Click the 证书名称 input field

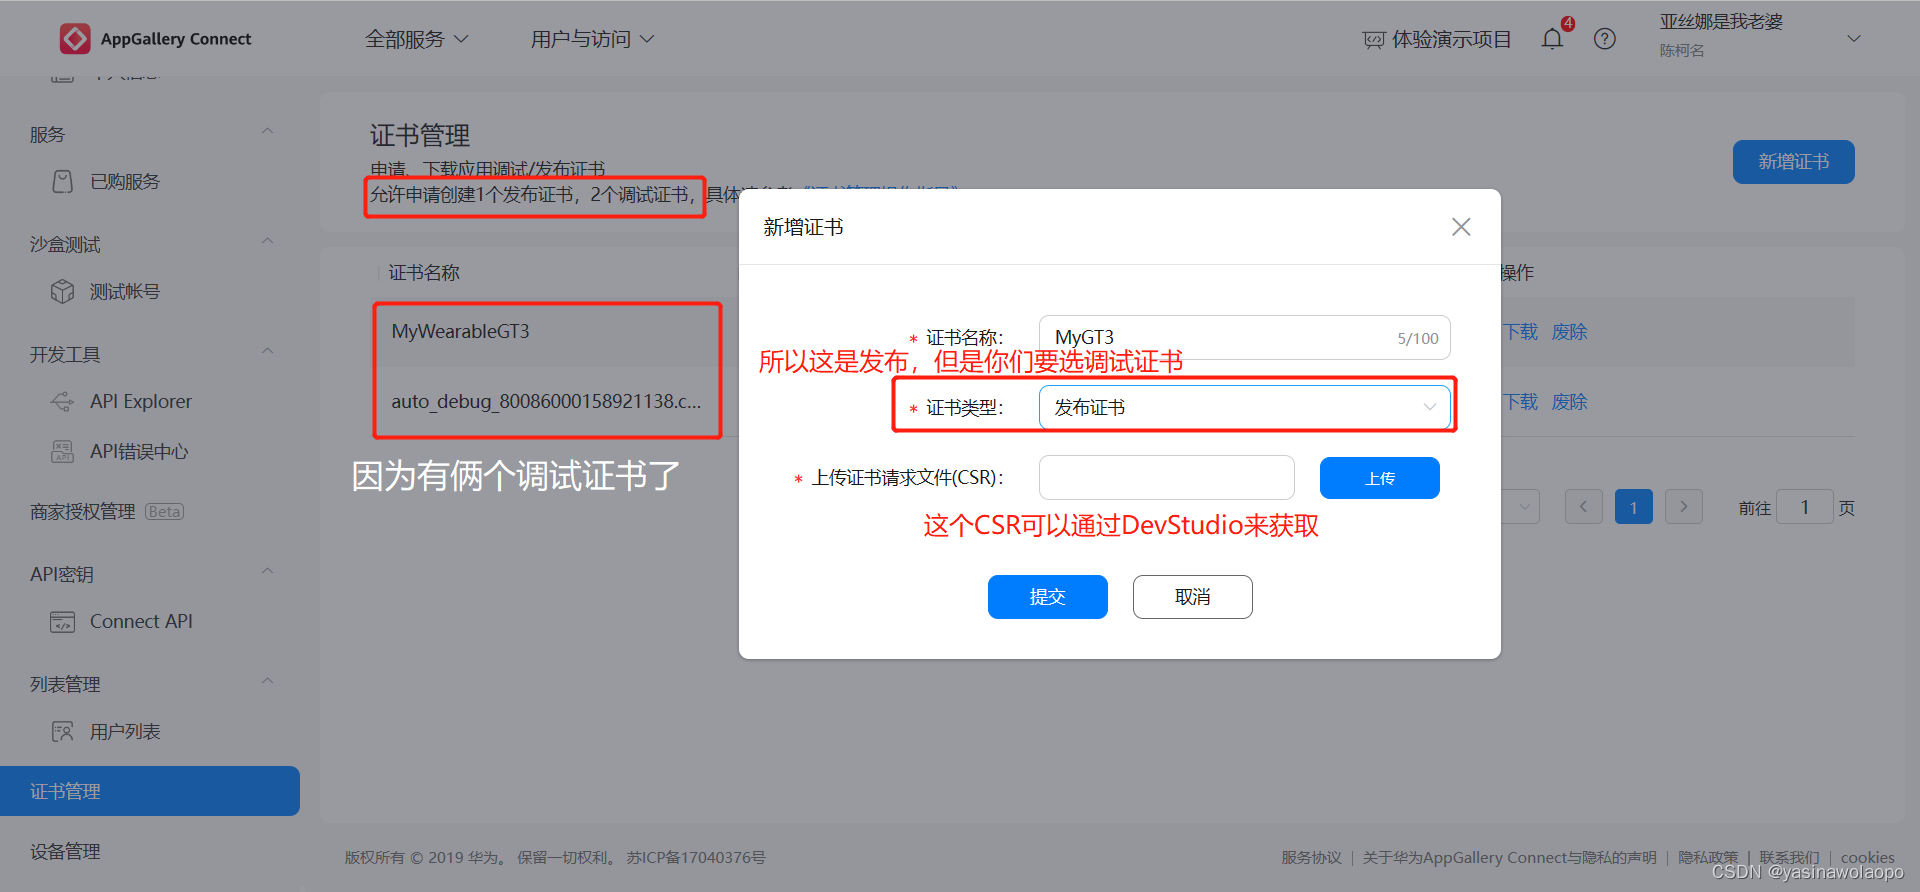1245,337
